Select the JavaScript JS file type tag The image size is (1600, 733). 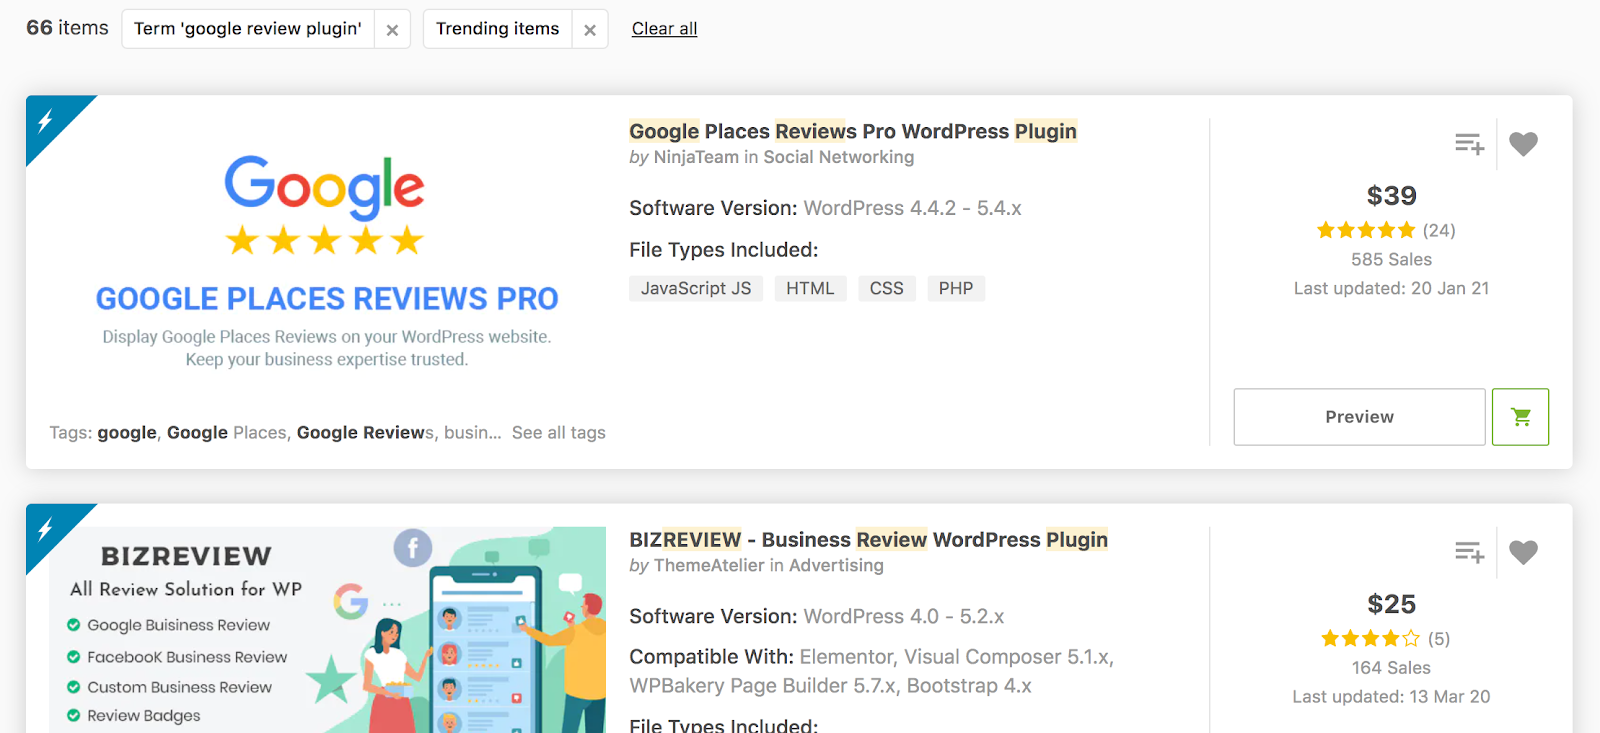click(696, 288)
